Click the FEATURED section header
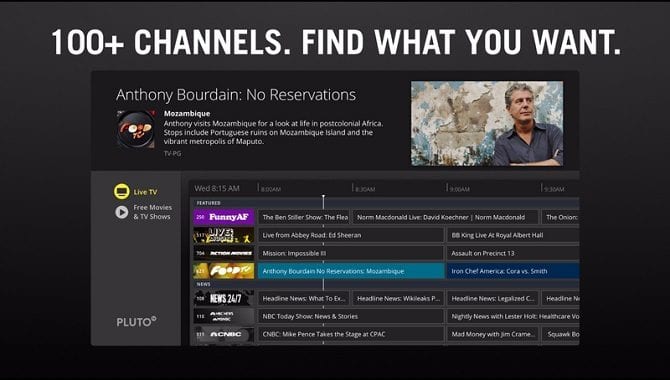The height and width of the screenshot is (380, 670). [x=209, y=203]
